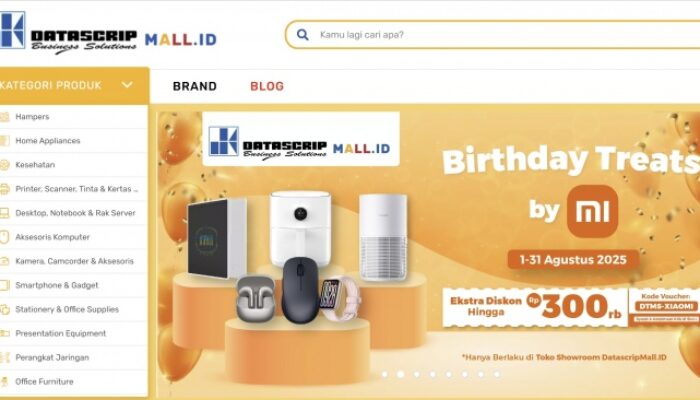Jump to the last carousel dot
Screen dimensions: 700x400
(497, 374)
